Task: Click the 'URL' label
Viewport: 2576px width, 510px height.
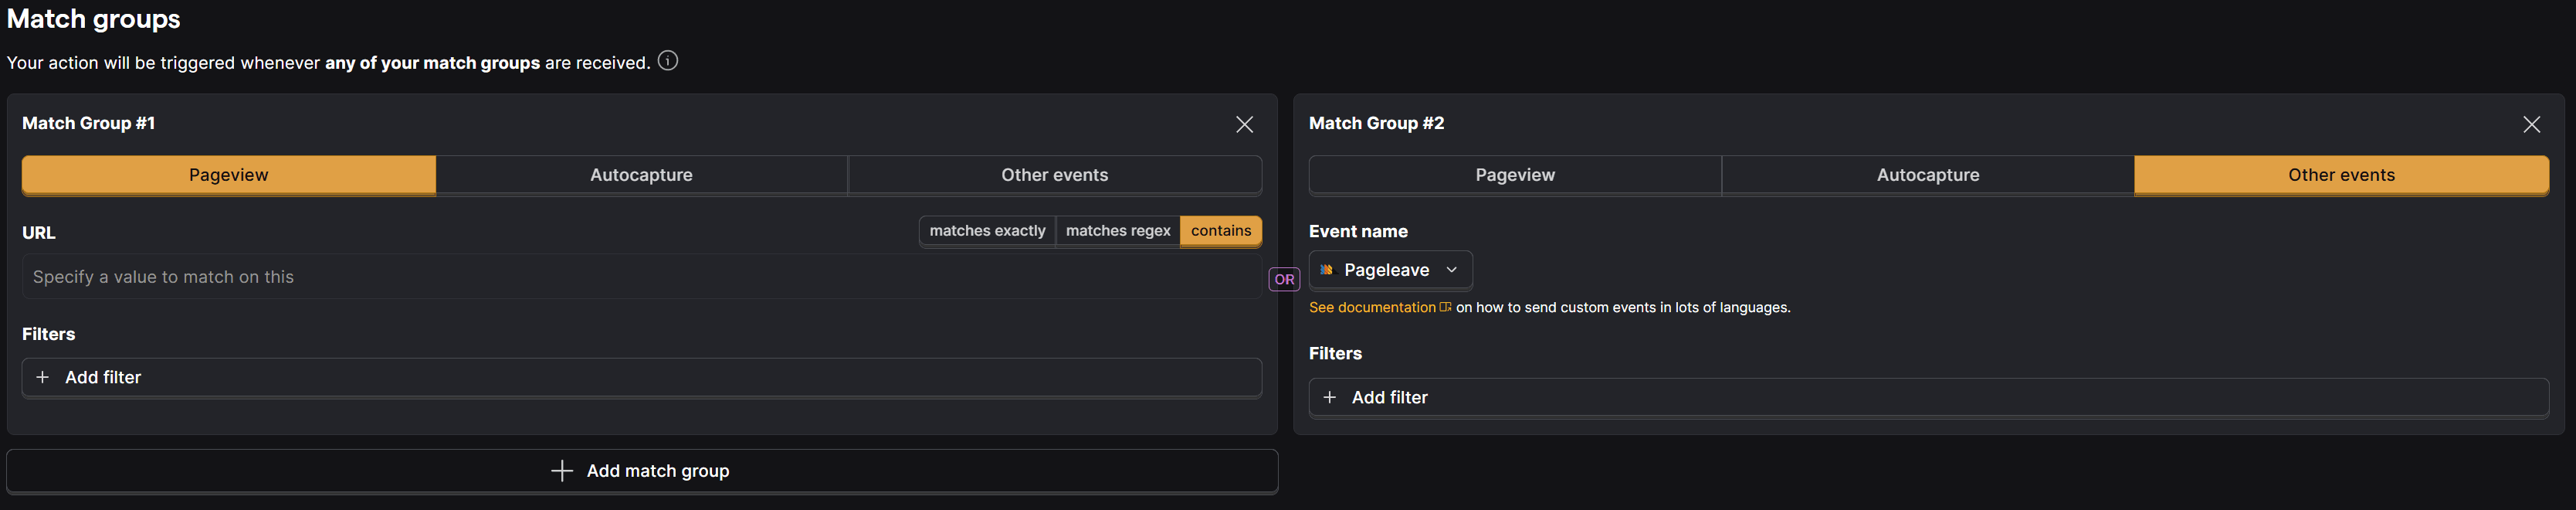Action: [x=39, y=233]
